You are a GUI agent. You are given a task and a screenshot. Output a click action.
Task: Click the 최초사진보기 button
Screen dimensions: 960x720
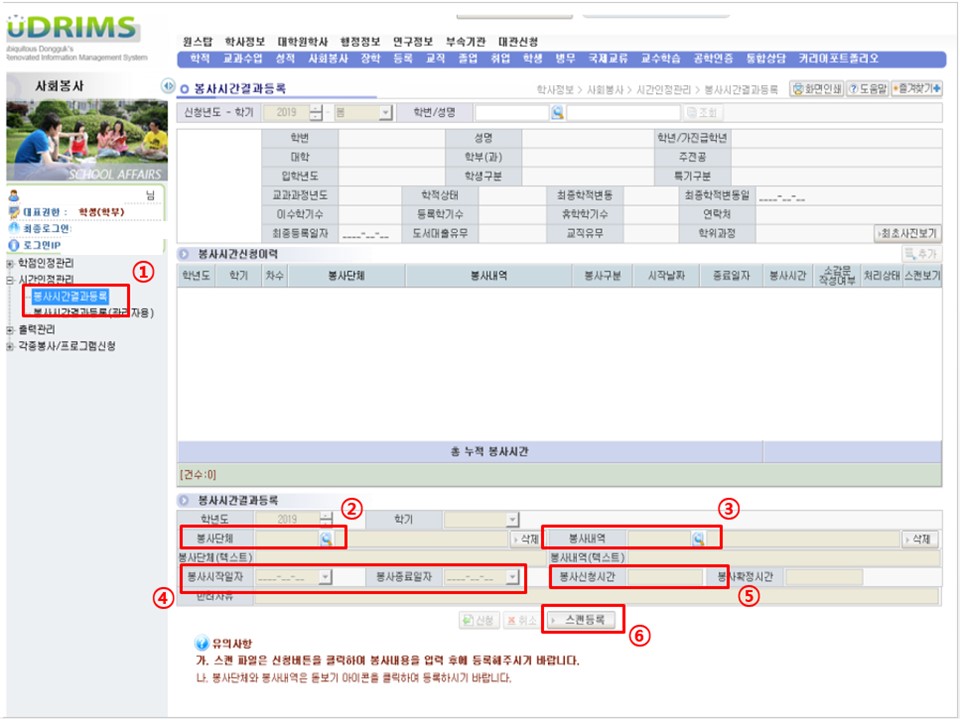coord(907,232)
